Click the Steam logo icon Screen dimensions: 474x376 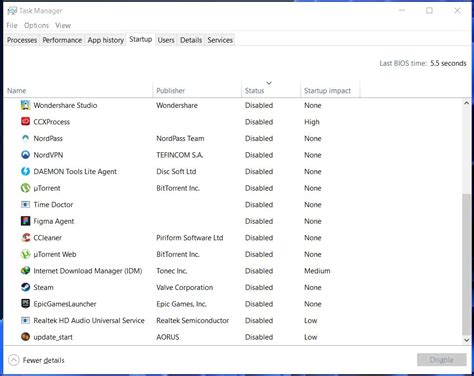25,287
